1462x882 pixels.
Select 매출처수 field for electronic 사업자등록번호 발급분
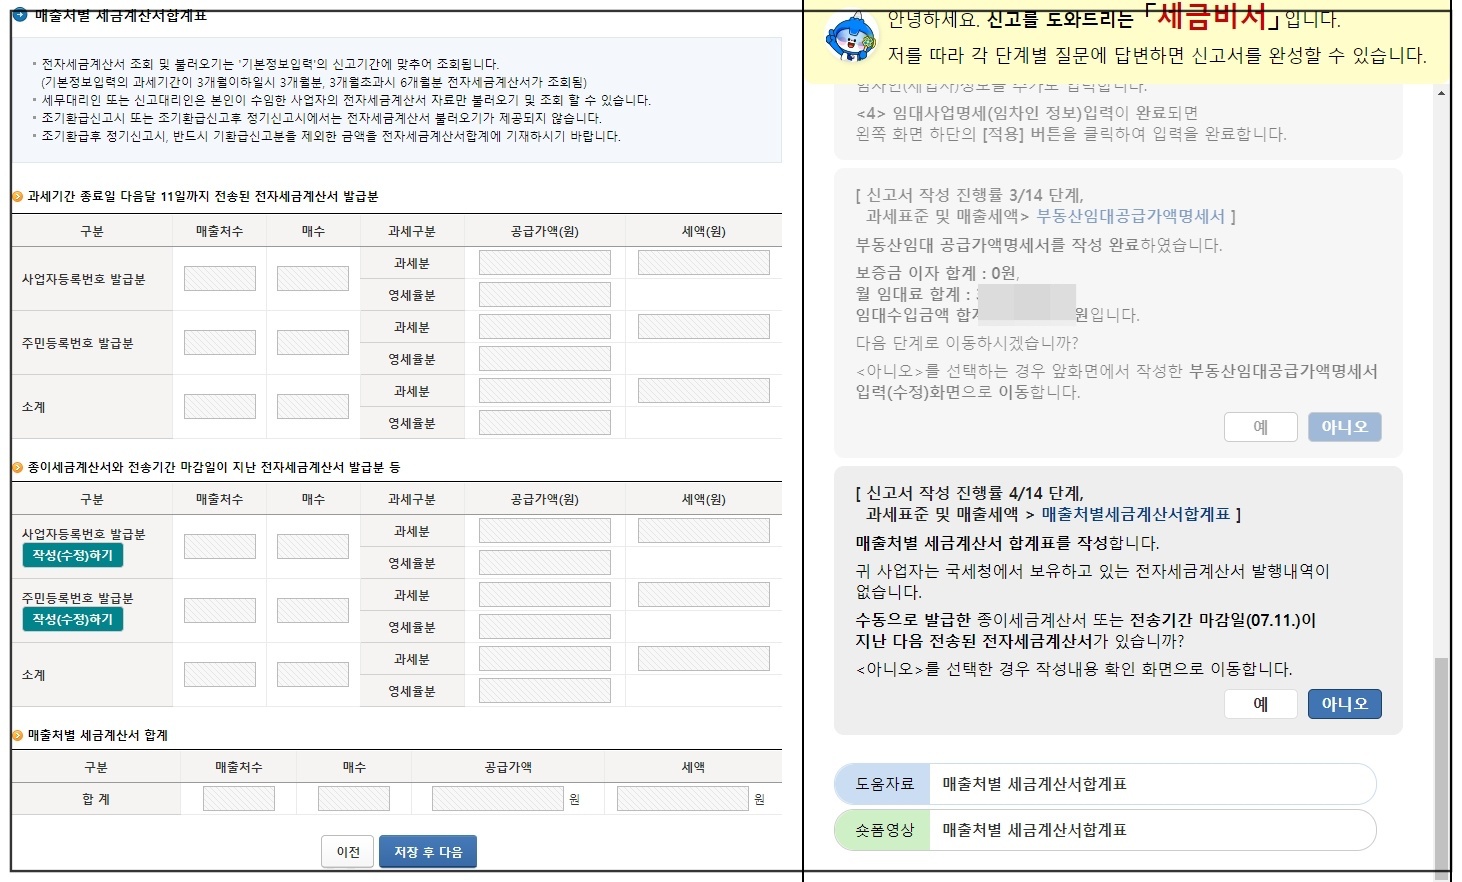pos(220,278)
